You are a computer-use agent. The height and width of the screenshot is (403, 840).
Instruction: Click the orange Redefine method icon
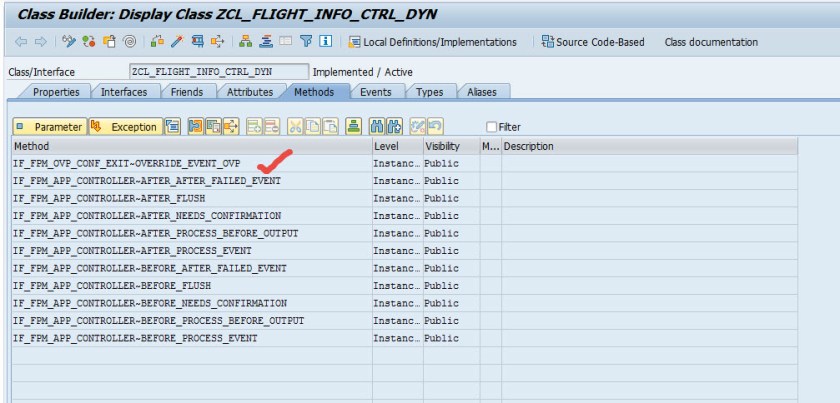point(196,127)
